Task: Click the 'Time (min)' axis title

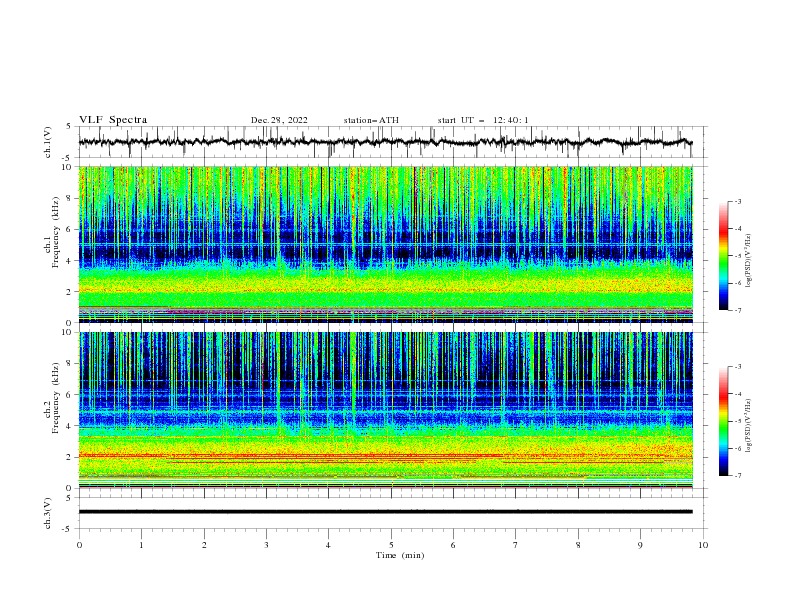Action: pyautogui.click(x=400, y=555)
